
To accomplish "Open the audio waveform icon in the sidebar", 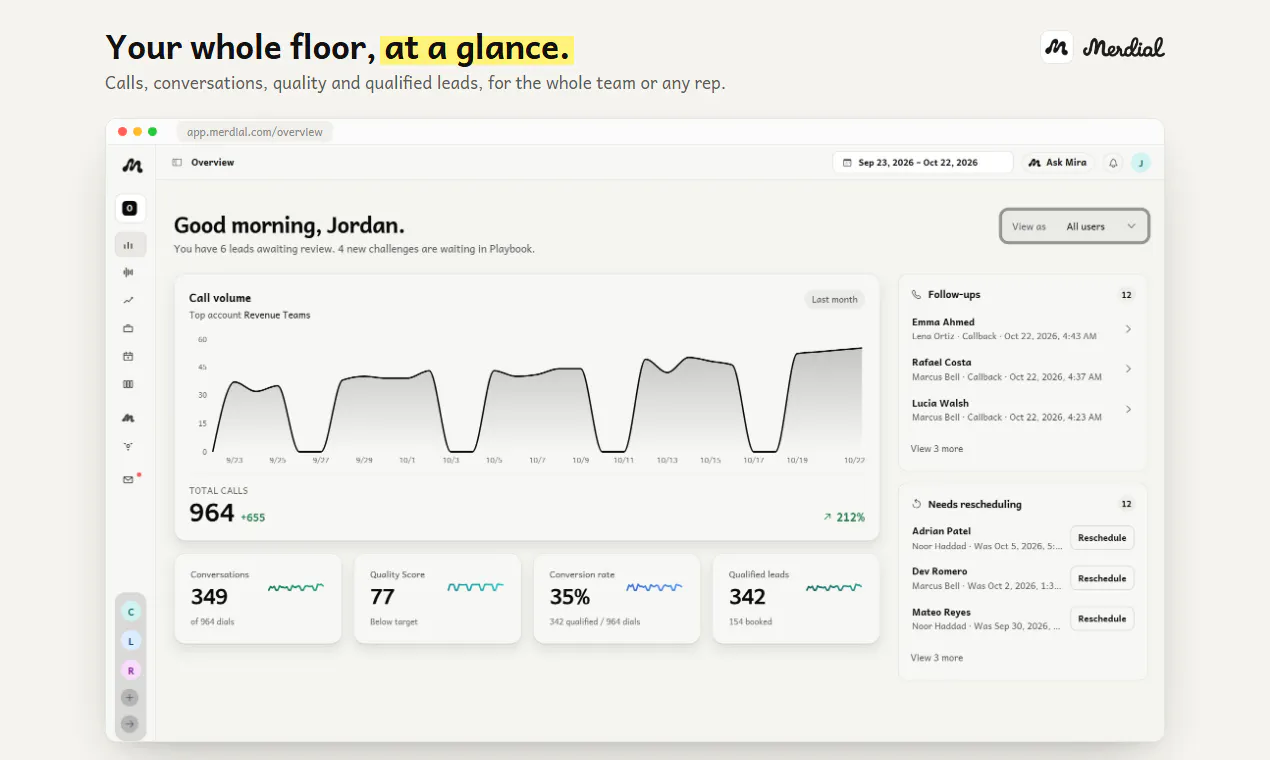I will pos(128,272).
